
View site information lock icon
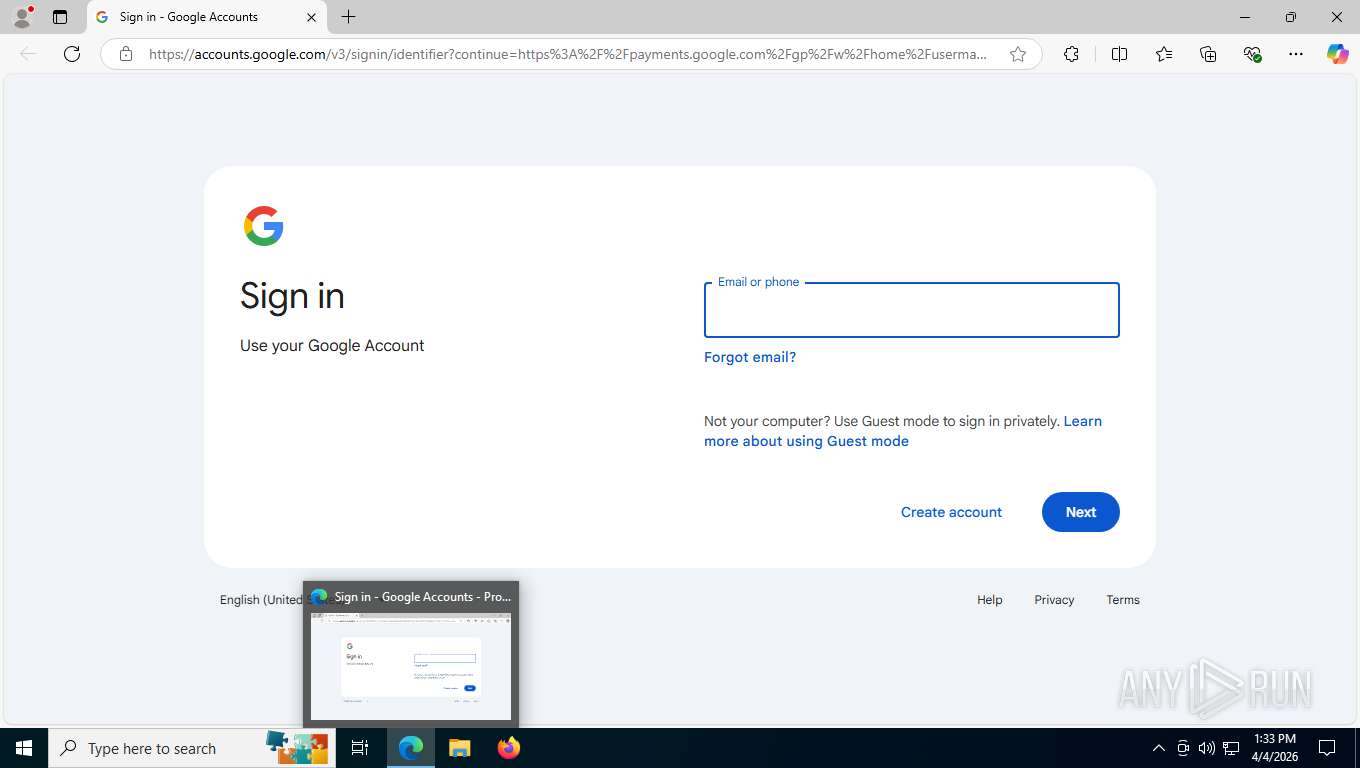coord(126,54)
